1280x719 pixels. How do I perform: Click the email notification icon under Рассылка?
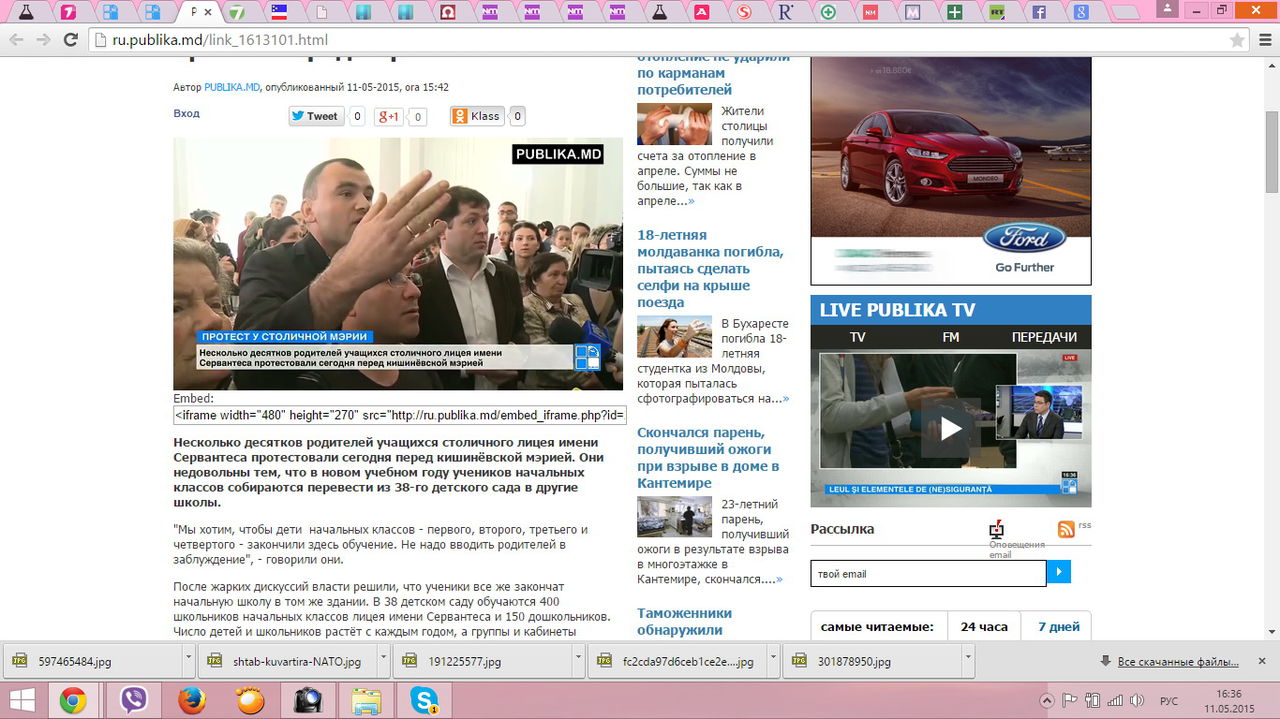[x=996, y=530]
